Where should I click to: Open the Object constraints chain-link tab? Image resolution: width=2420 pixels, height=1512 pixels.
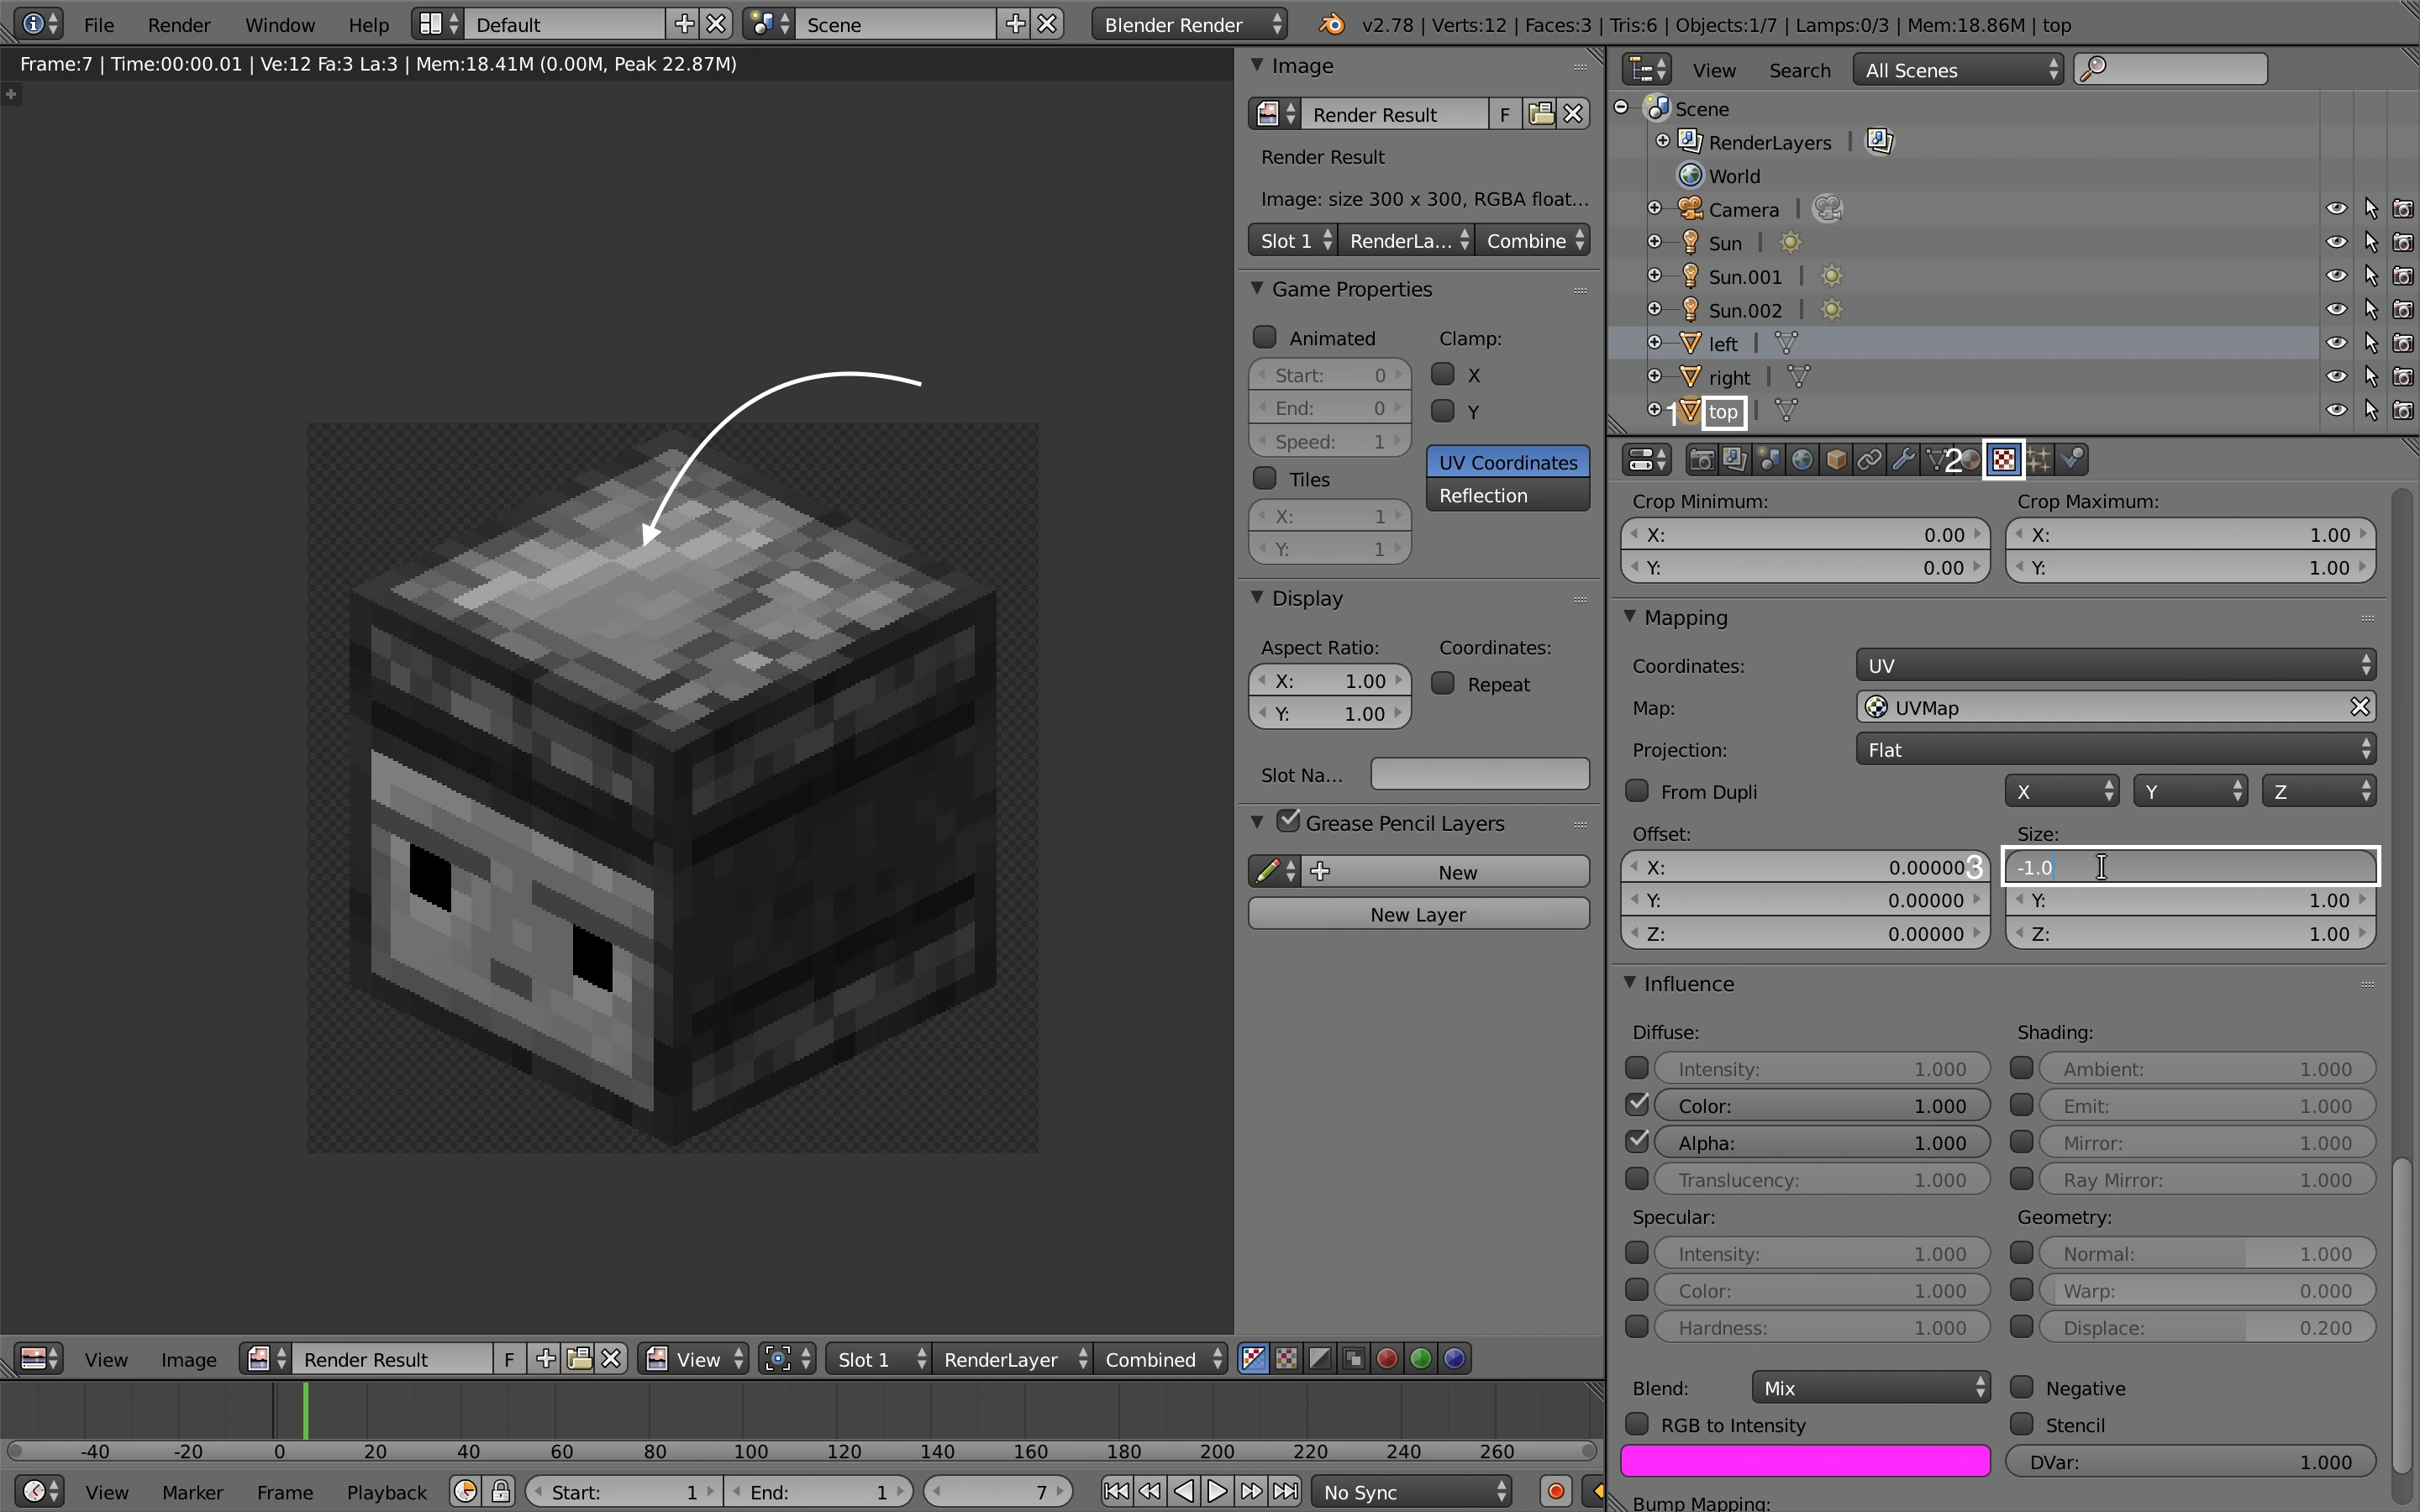[1869, 460]
